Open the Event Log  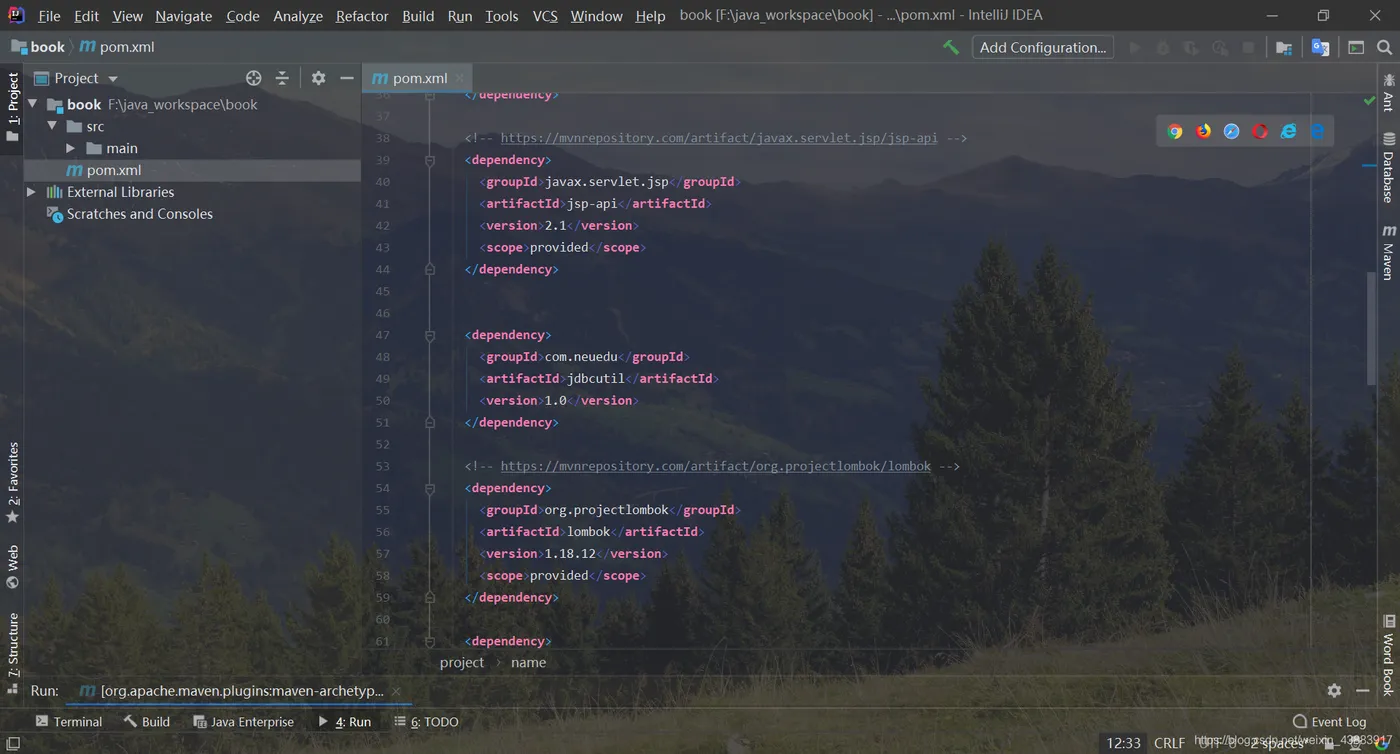coord(1329,721)
